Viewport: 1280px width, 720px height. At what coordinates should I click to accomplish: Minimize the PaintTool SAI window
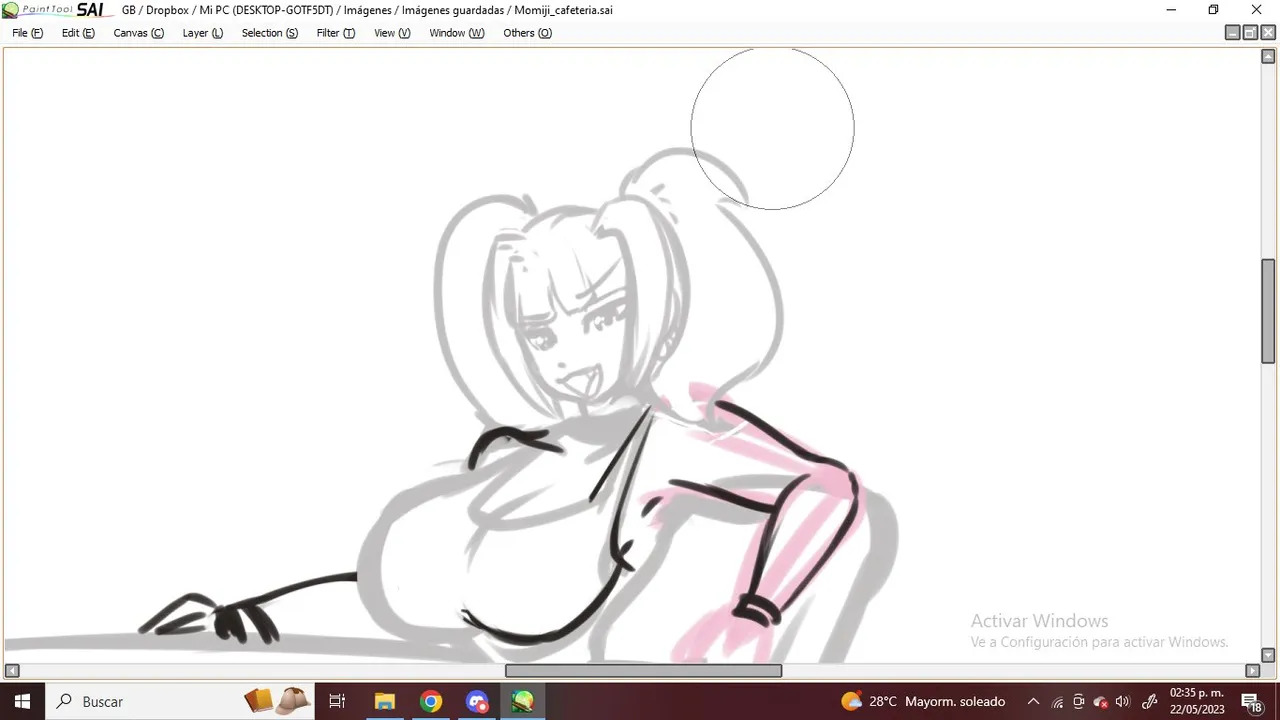(1171, 10)
